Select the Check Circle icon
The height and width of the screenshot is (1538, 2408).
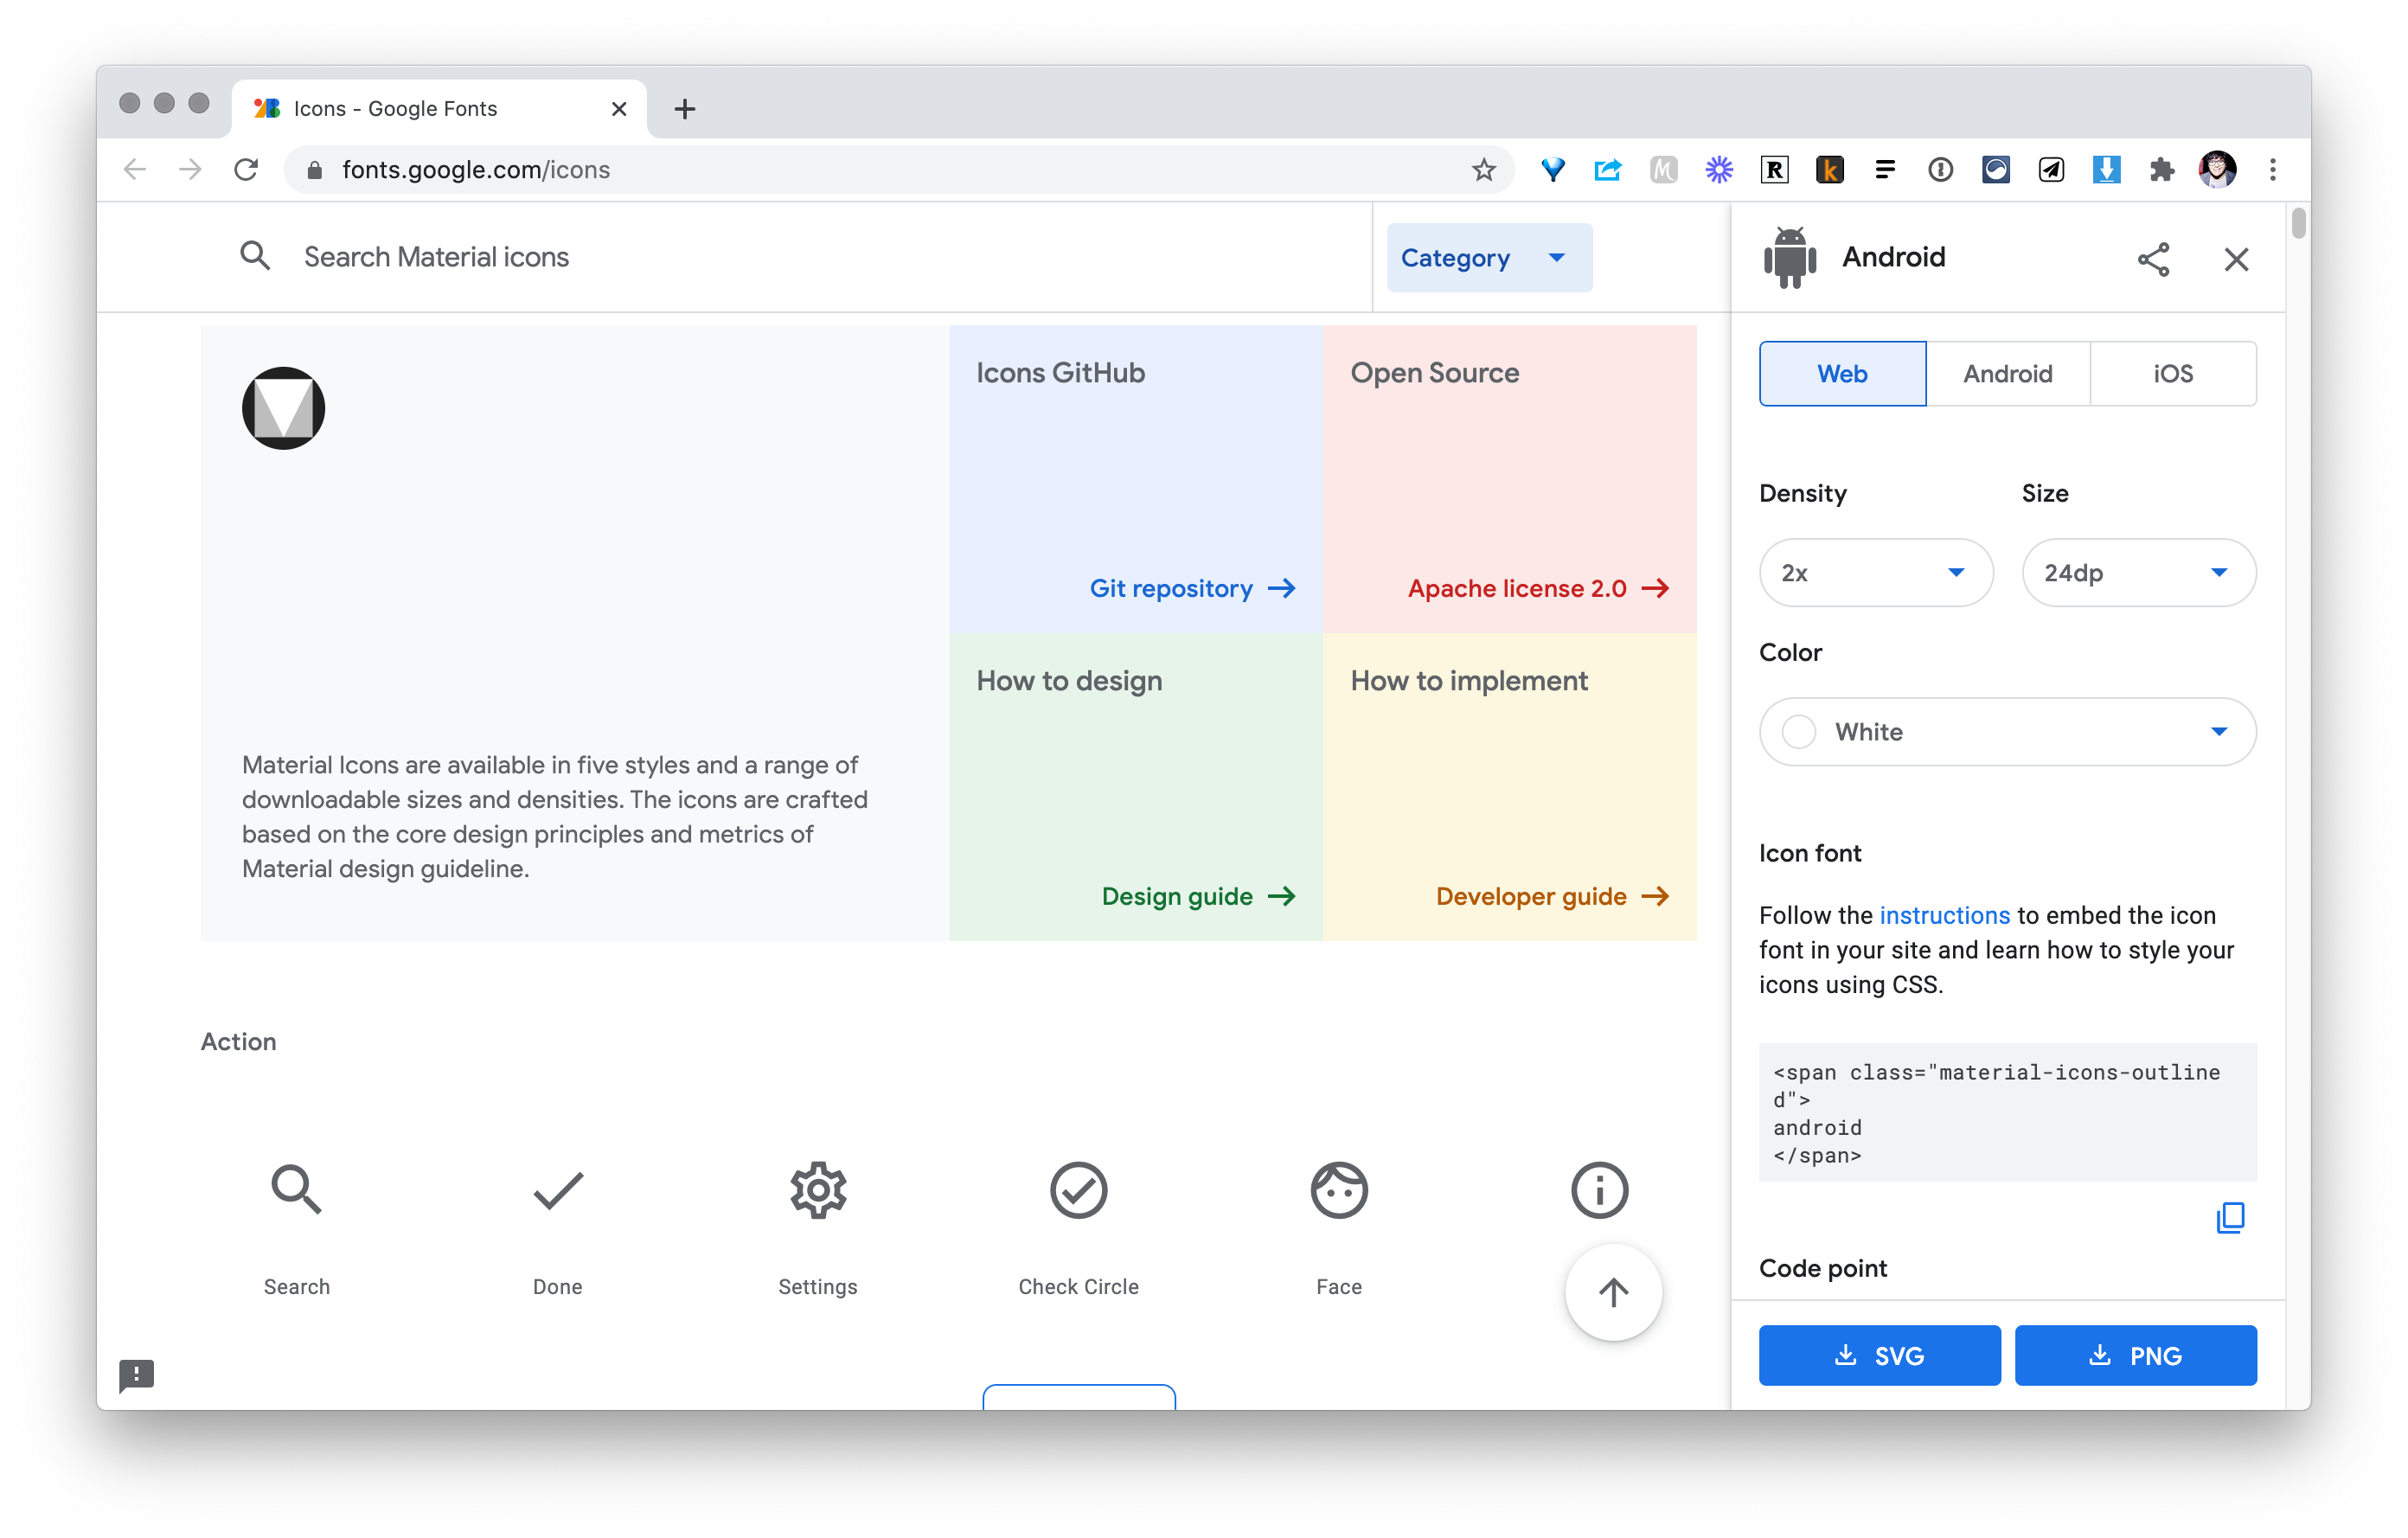(x=1078, y=1190)
